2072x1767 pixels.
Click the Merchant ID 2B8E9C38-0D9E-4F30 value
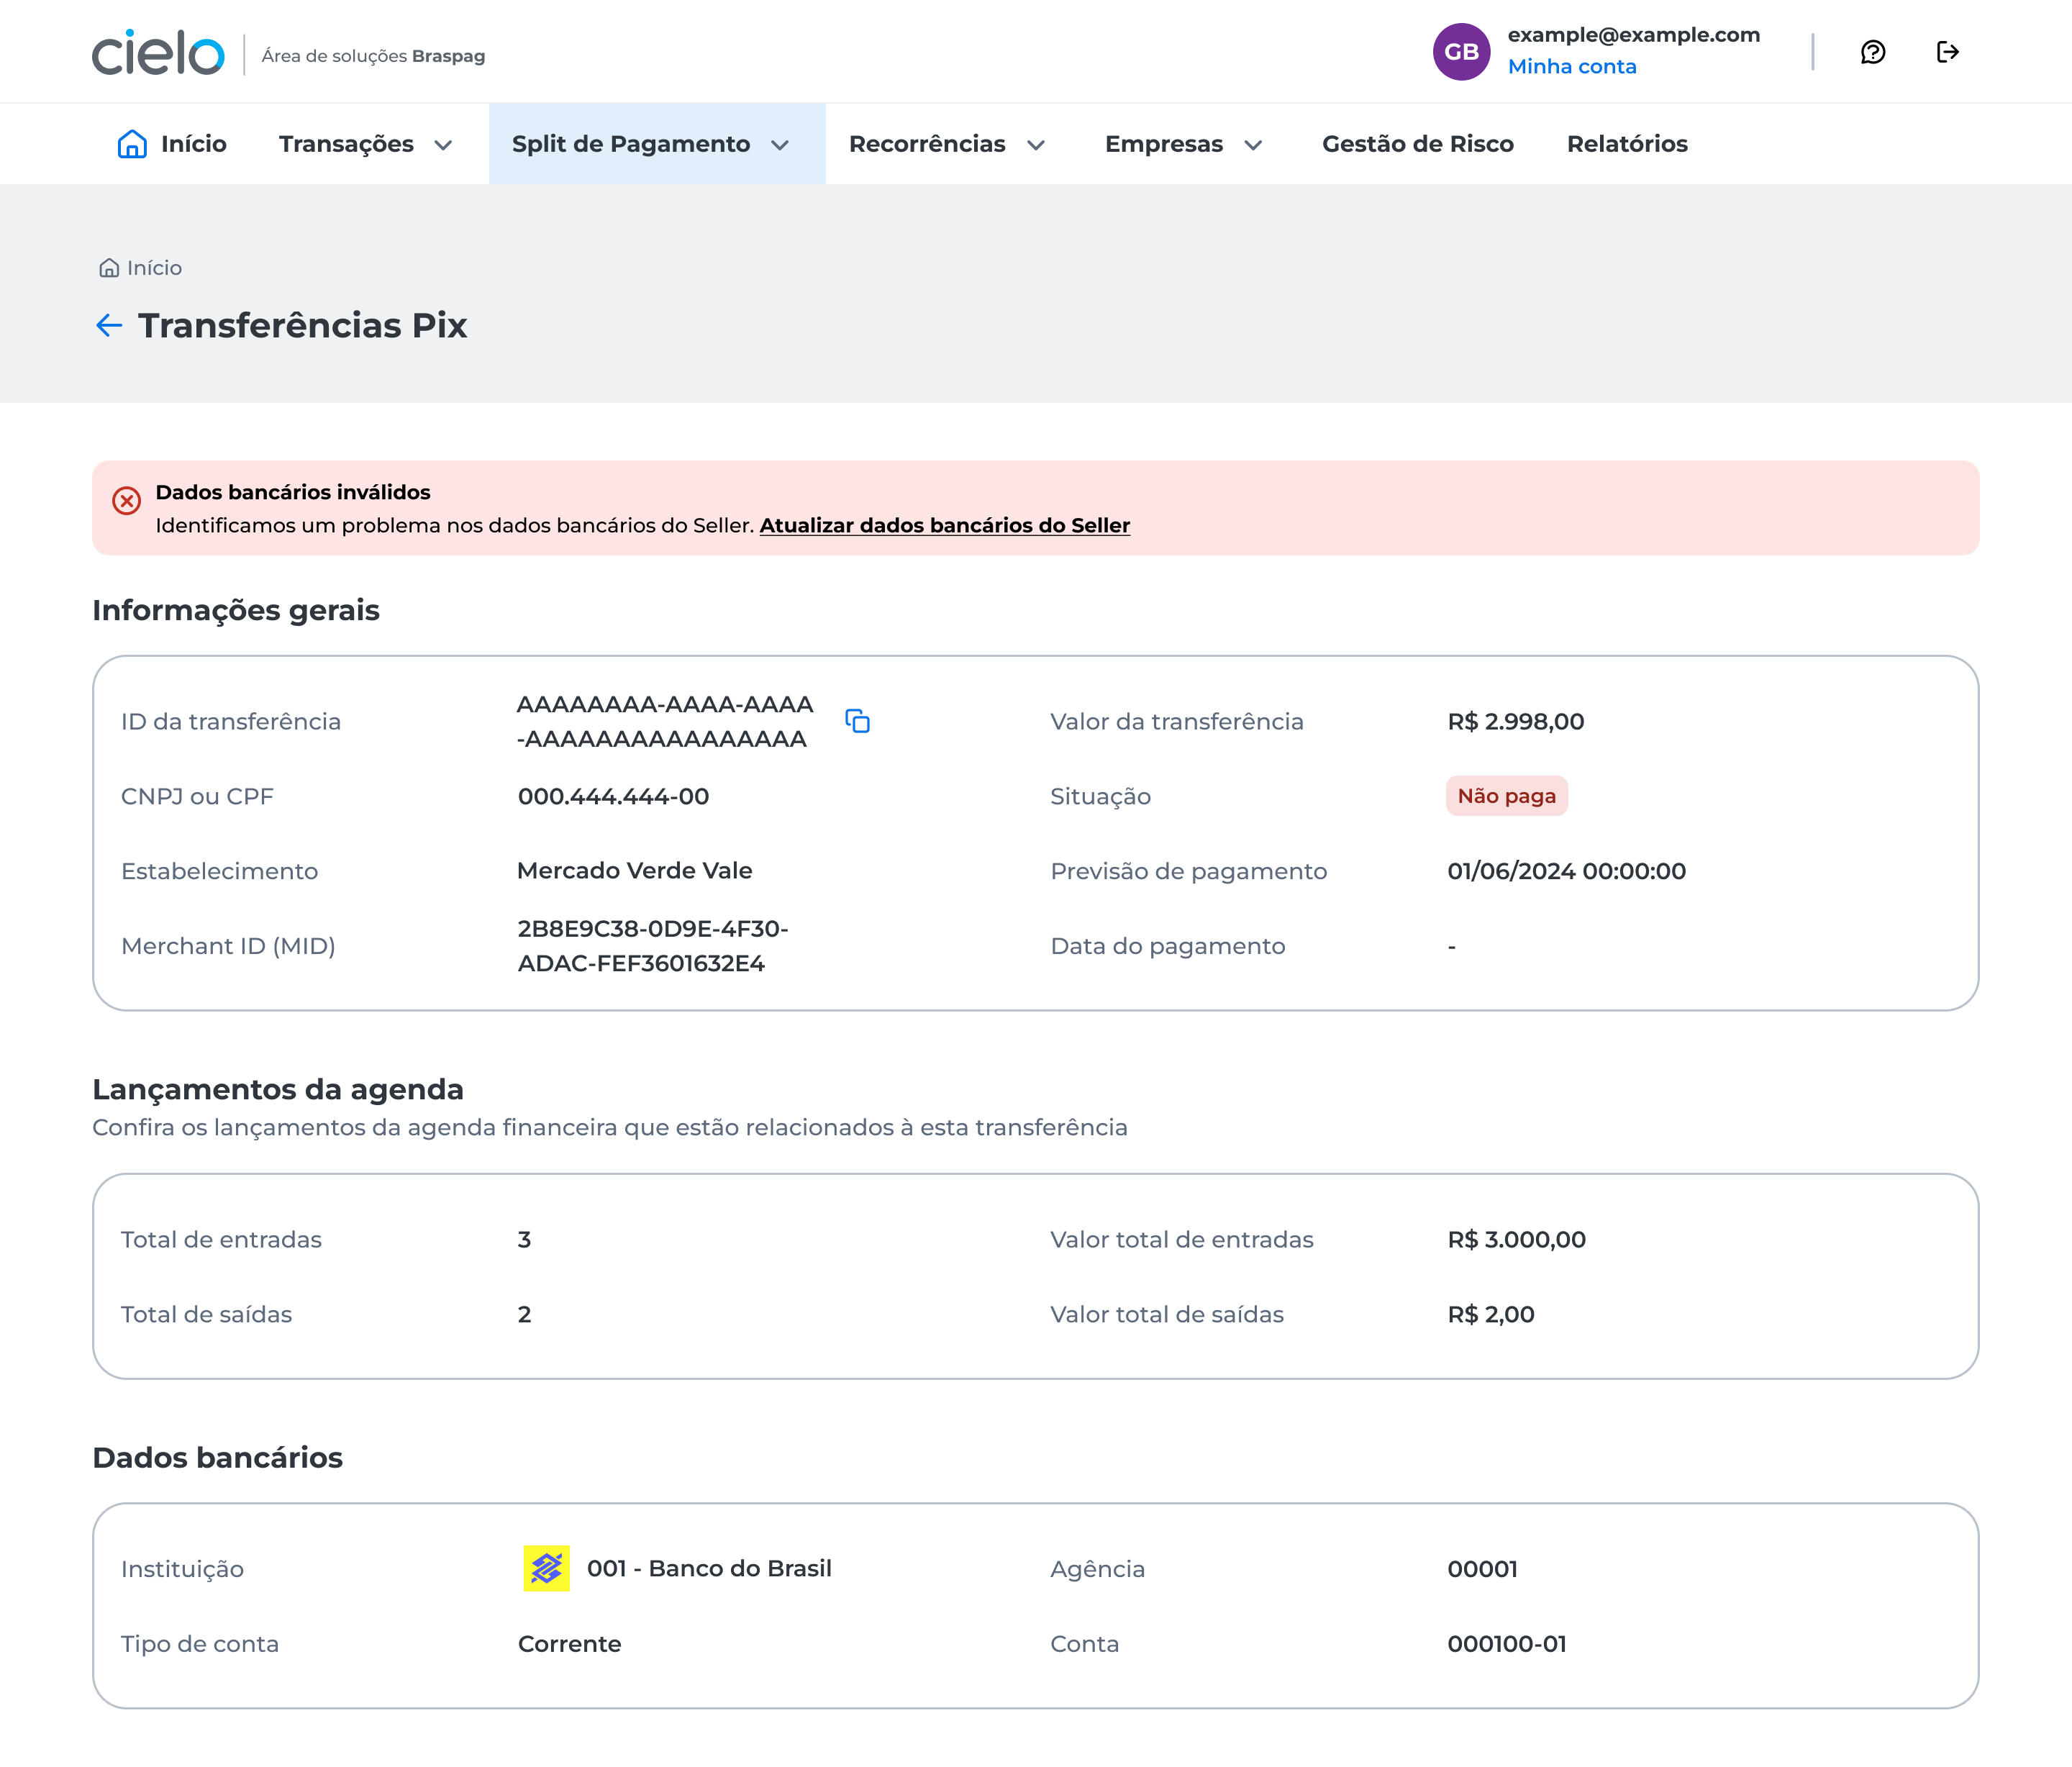point(653,946)
